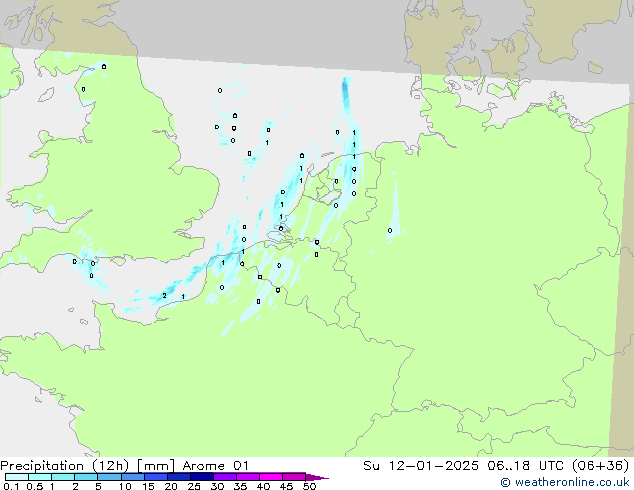Click the 25–30 mm legend color swatch
The height and width of the screenshot is (490, 634).
coord(201,477)
